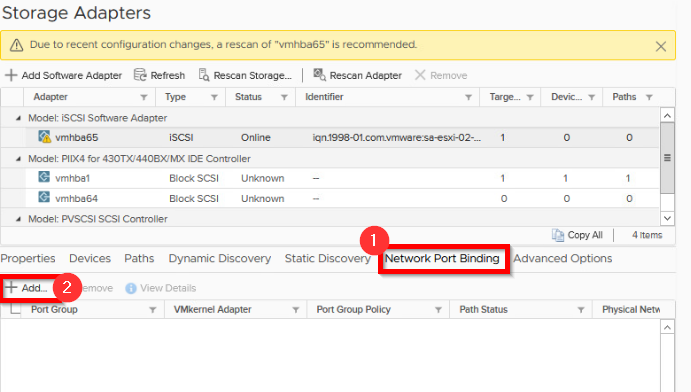Sort by Path Status column header
This screenshot has height=392, width=691.
(483, 309)
